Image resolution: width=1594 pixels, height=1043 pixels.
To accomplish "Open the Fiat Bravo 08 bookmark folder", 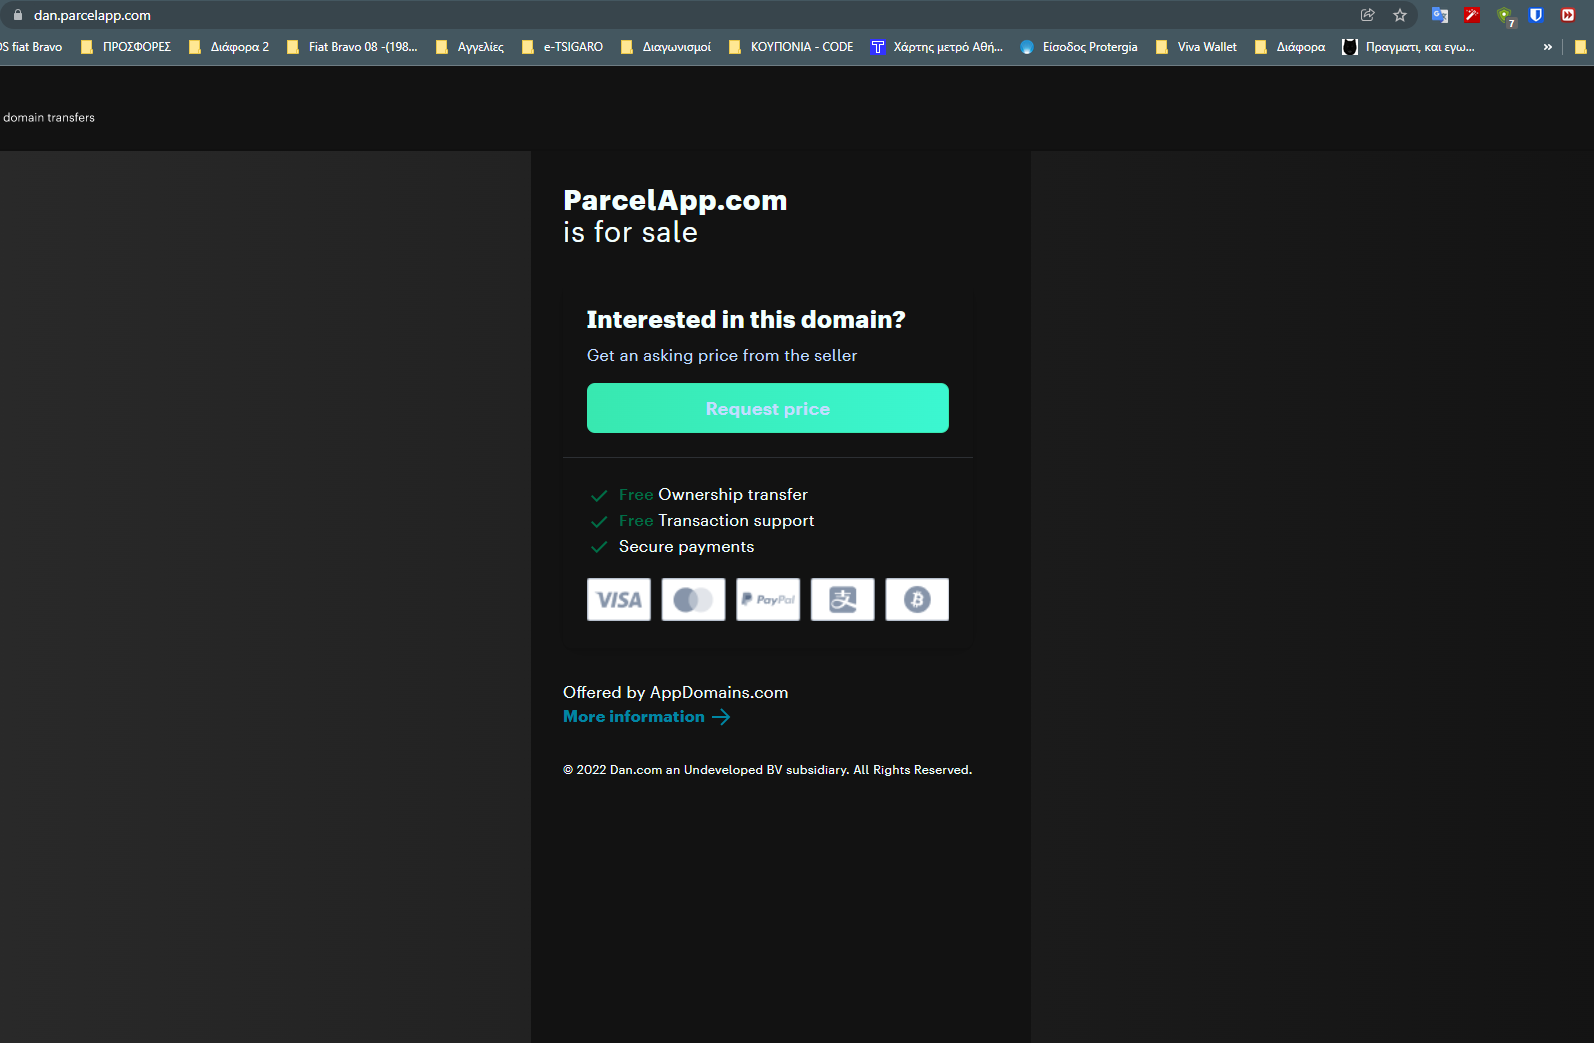I will pos(352,47).
